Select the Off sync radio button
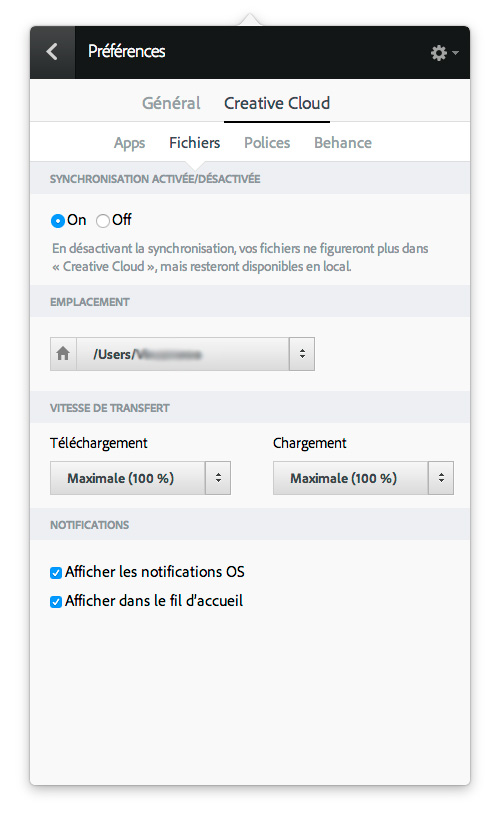The width and height of the screenshot is (500, 819). click(x=103, y=221)
